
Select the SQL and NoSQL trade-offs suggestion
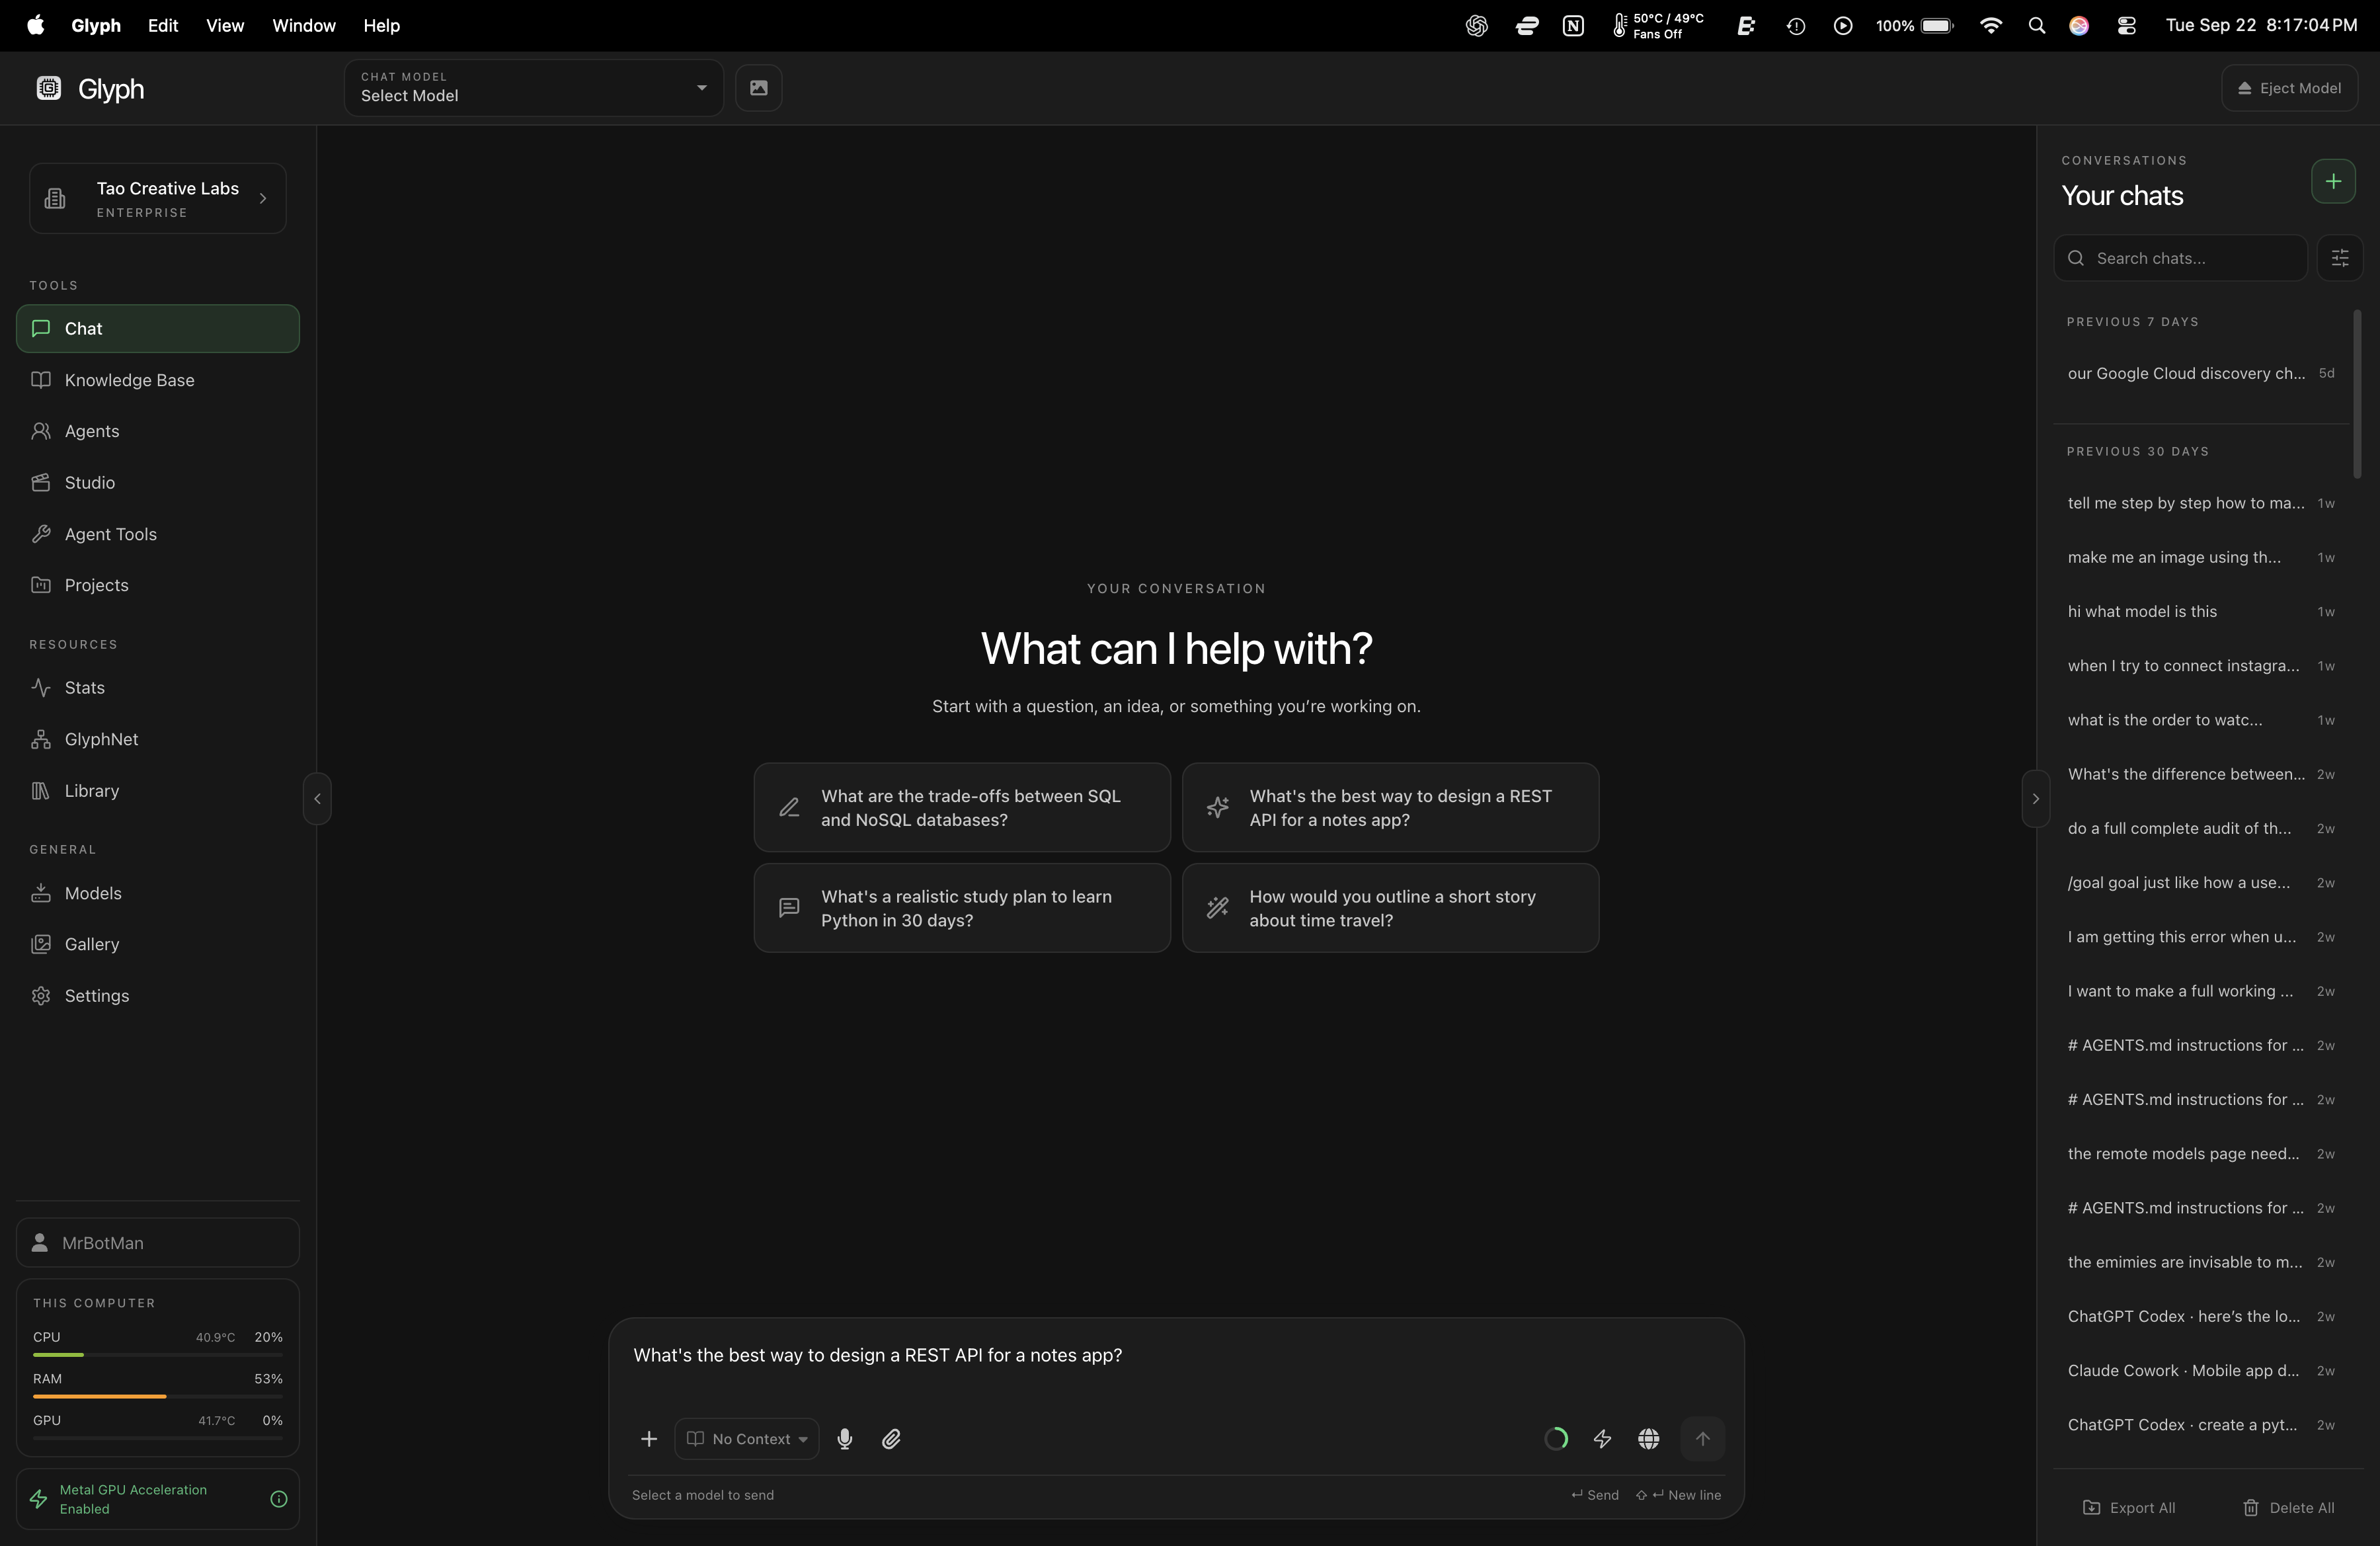(962, 808)
